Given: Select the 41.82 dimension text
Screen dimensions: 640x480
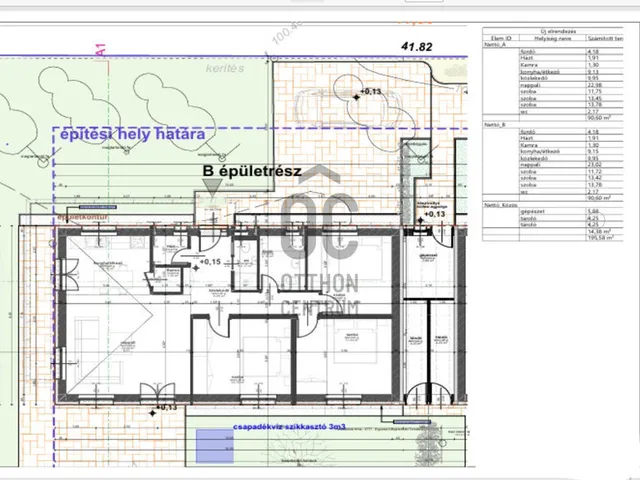Looking at the screenshot, I should point(418,46).
